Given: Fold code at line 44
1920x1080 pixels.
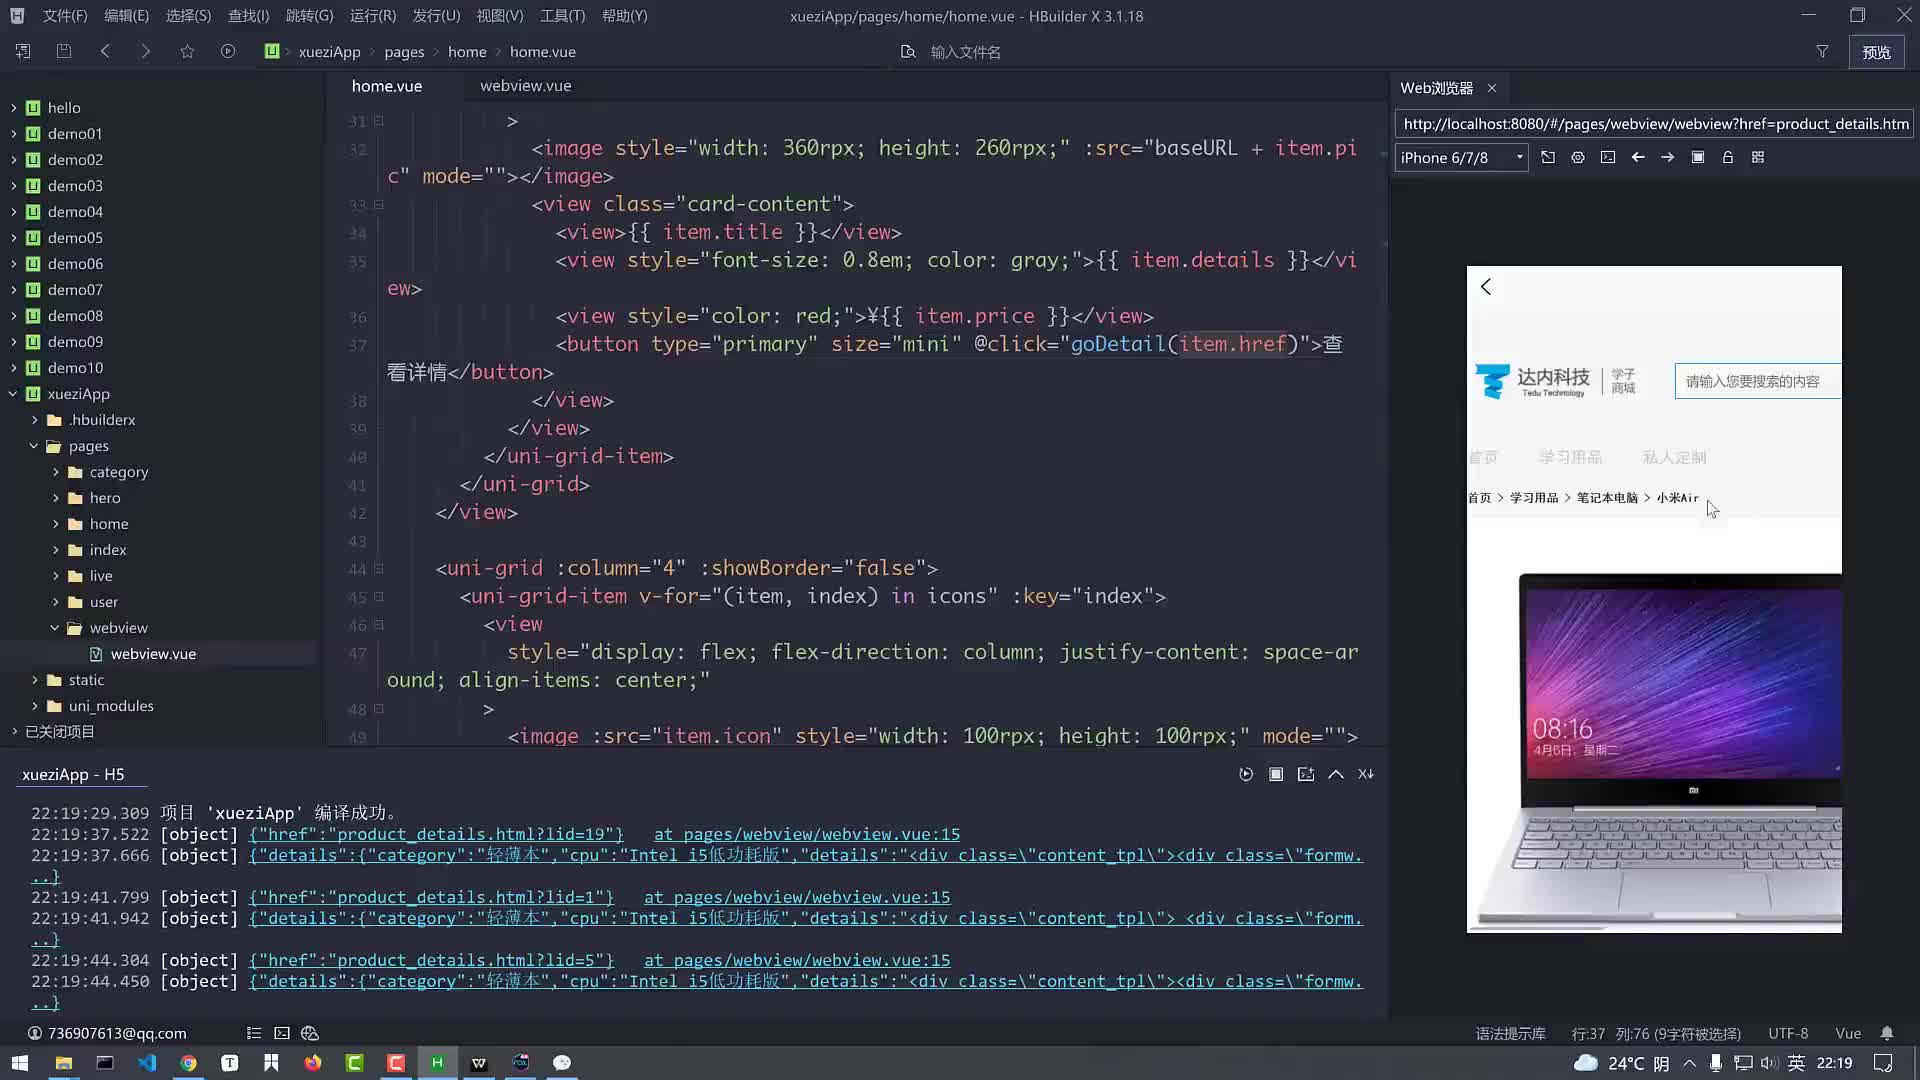Looking at the screenshot, I should pos(379,568).
